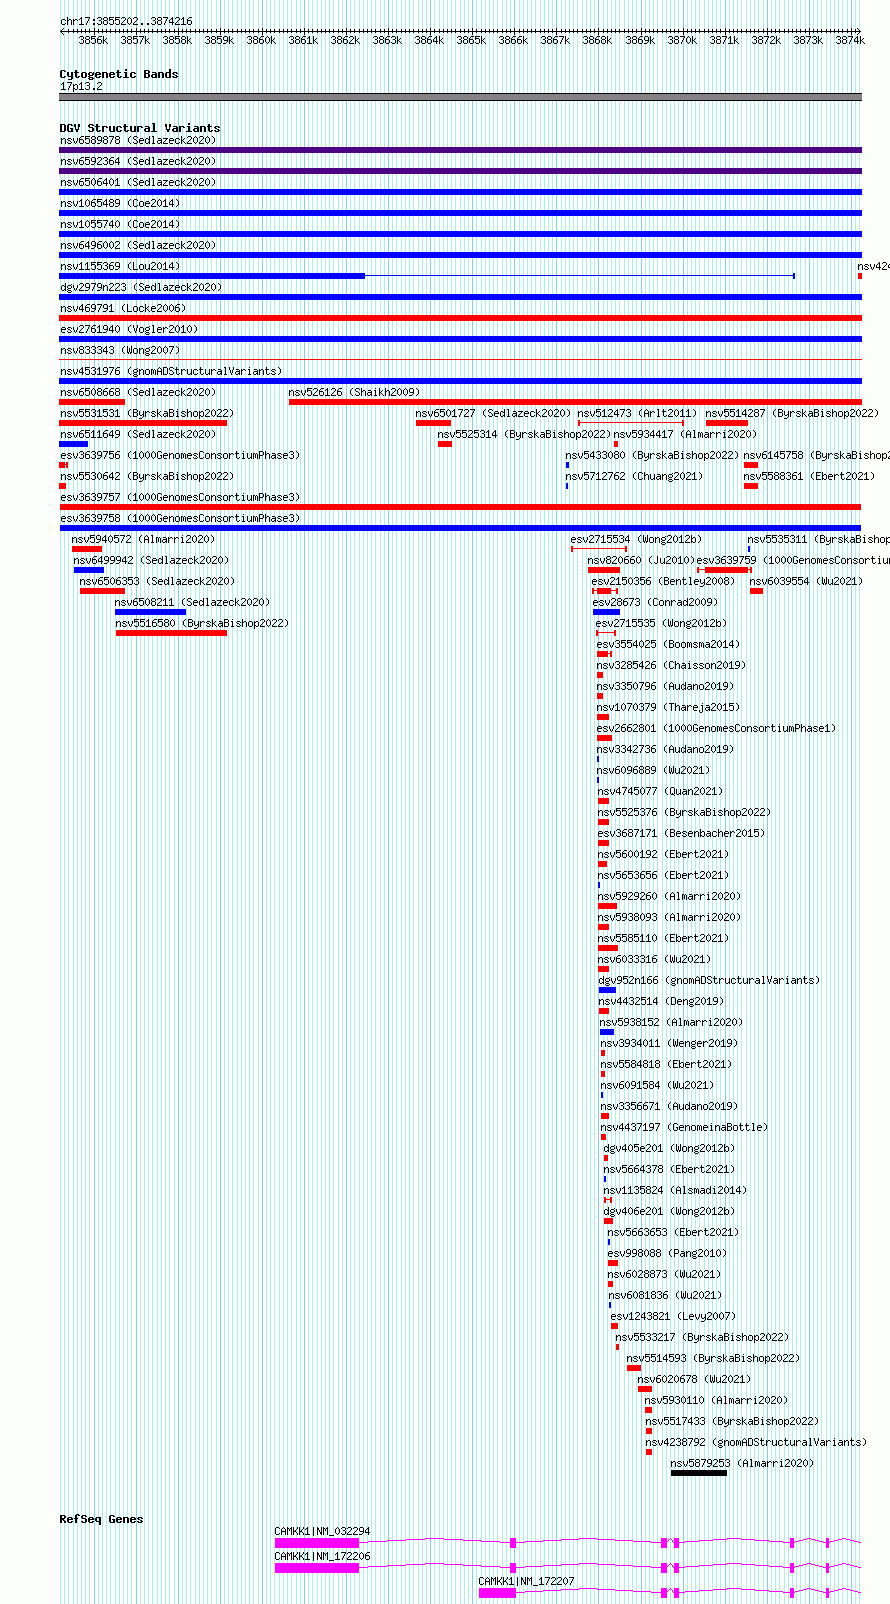The width and height of the screenshot is (890, 1604).
Task: Click nsv6501727 (Sedlazeck2020) label
Action: point(493,413)
